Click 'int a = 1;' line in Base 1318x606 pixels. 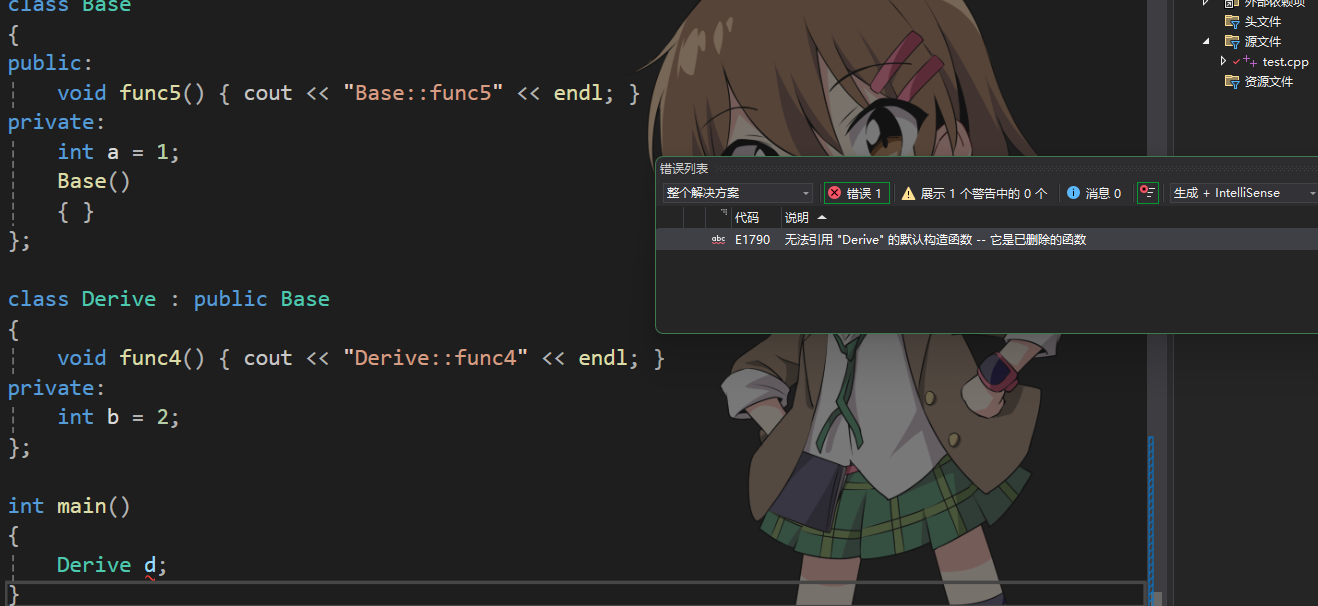point(118,152)
